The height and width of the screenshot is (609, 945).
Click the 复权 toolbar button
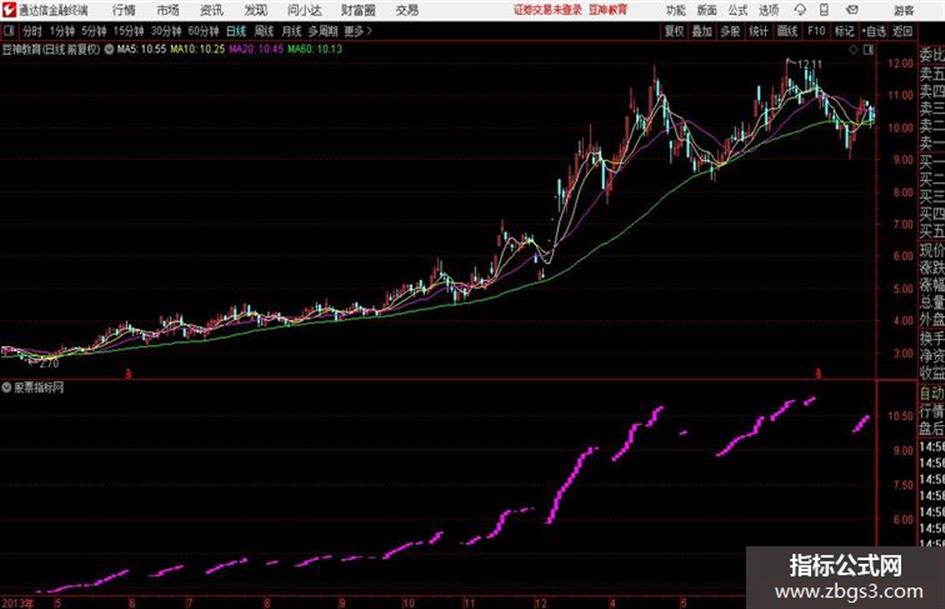674,31
